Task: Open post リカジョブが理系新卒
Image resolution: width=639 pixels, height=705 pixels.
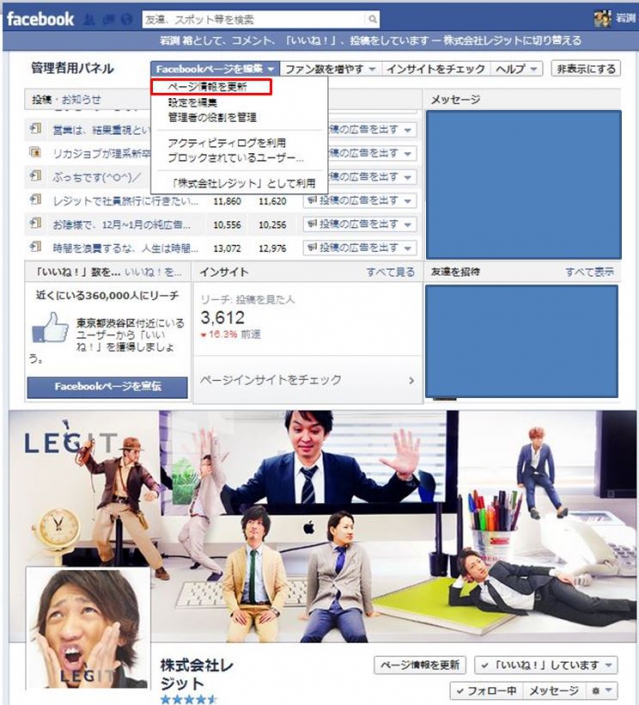Action: click(102, 154)
